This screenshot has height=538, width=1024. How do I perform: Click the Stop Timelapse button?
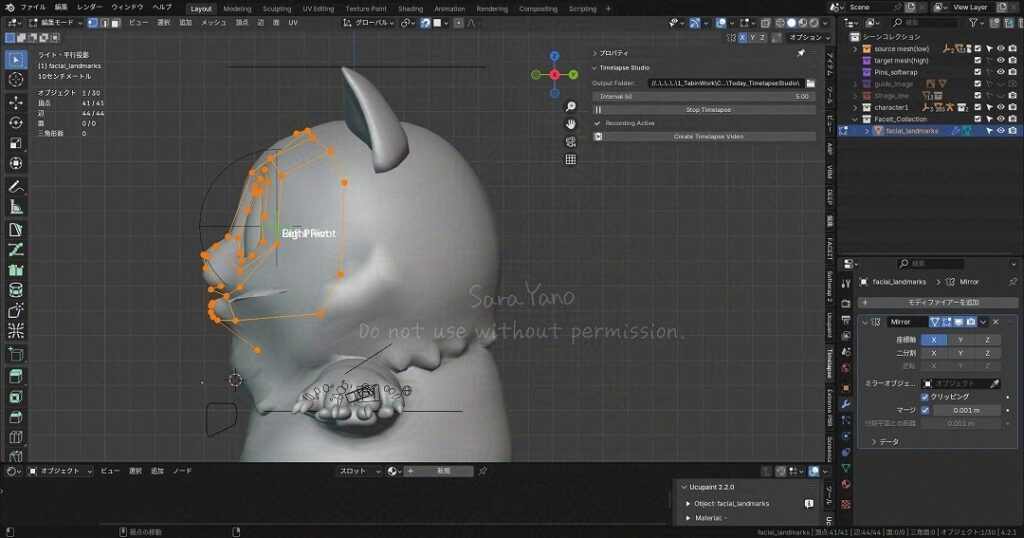708,109
